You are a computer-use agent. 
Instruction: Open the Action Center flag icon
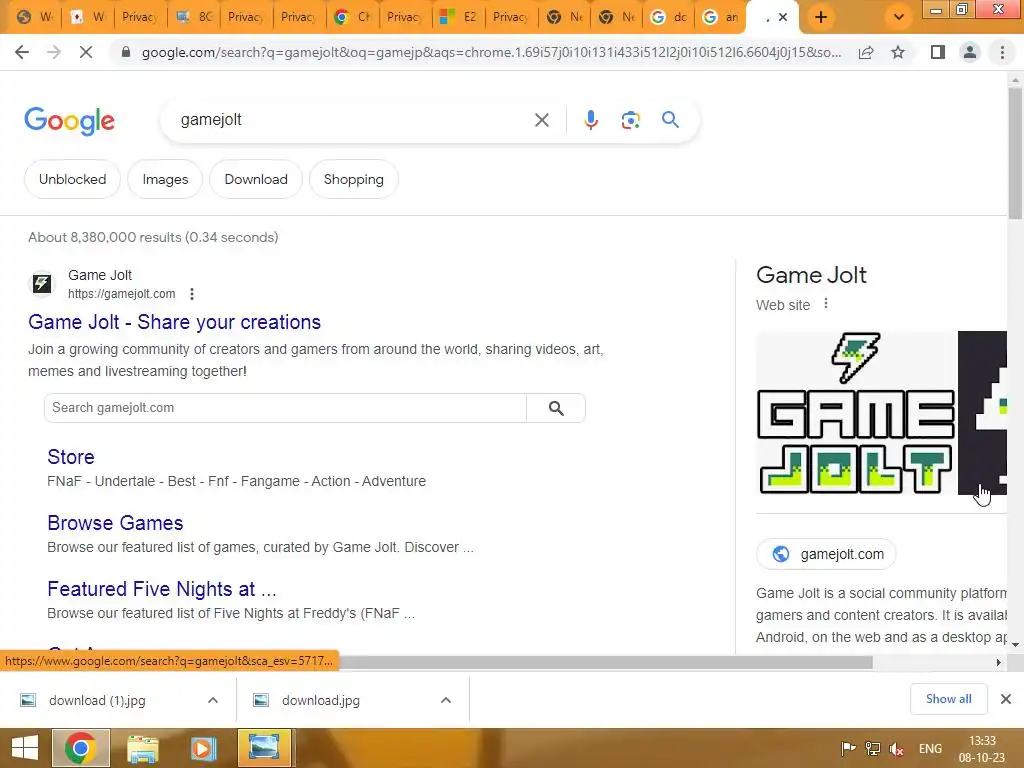[x=848, y=749]
